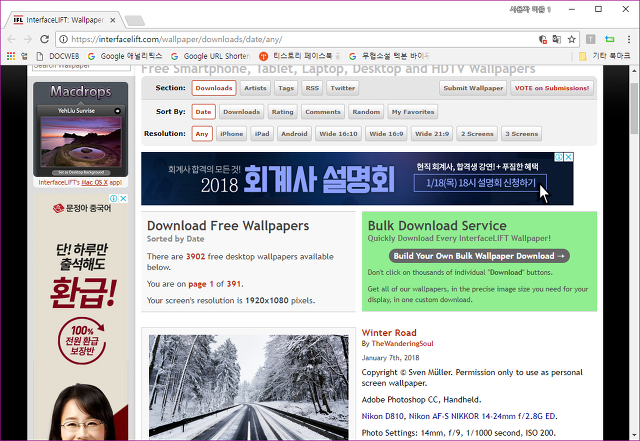Screen dimensions: 640x441
Task: Open the Google 애널리틱스 bookmark
Action: coord(125,56)
